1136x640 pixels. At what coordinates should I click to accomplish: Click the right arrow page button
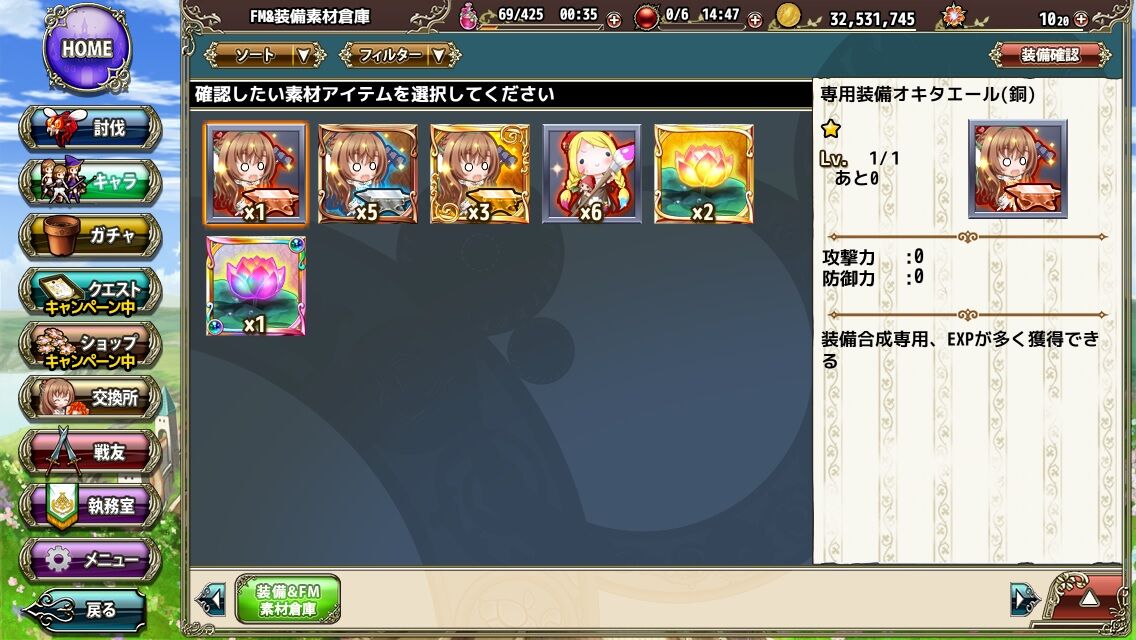[1025, 599]
